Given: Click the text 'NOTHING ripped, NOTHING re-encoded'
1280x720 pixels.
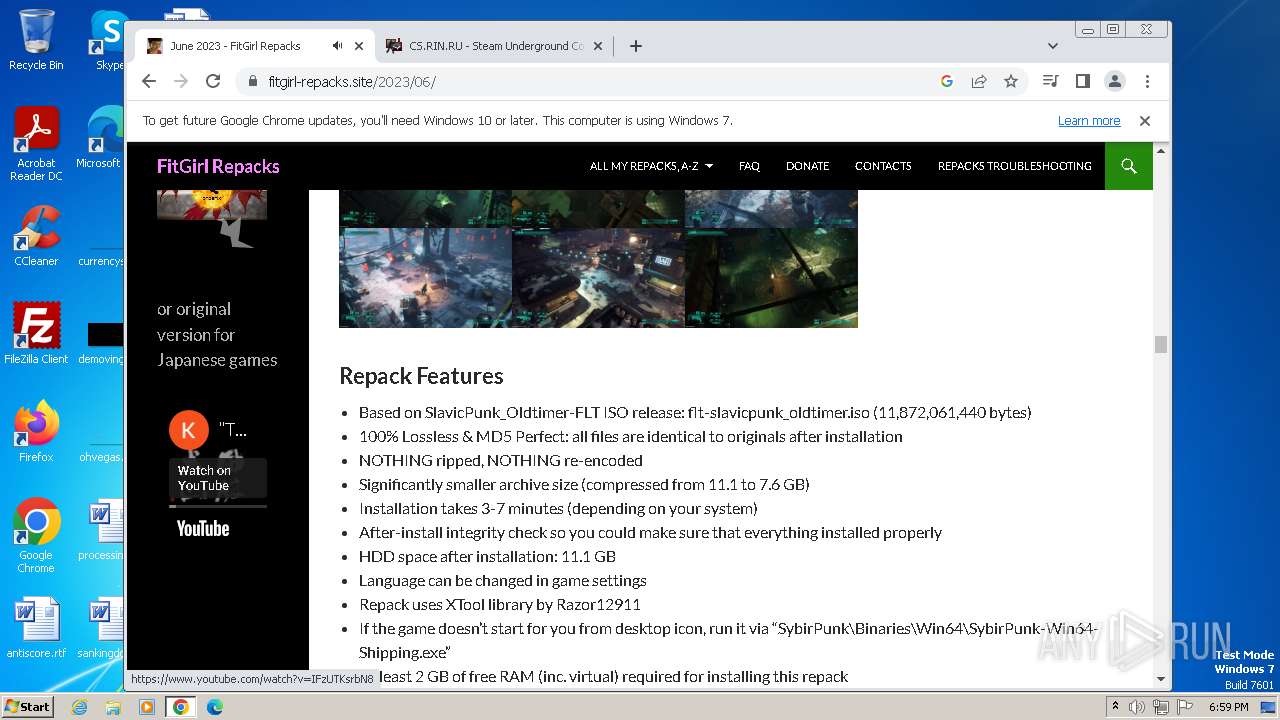Looking at the screenshot, I should (501, 460).
